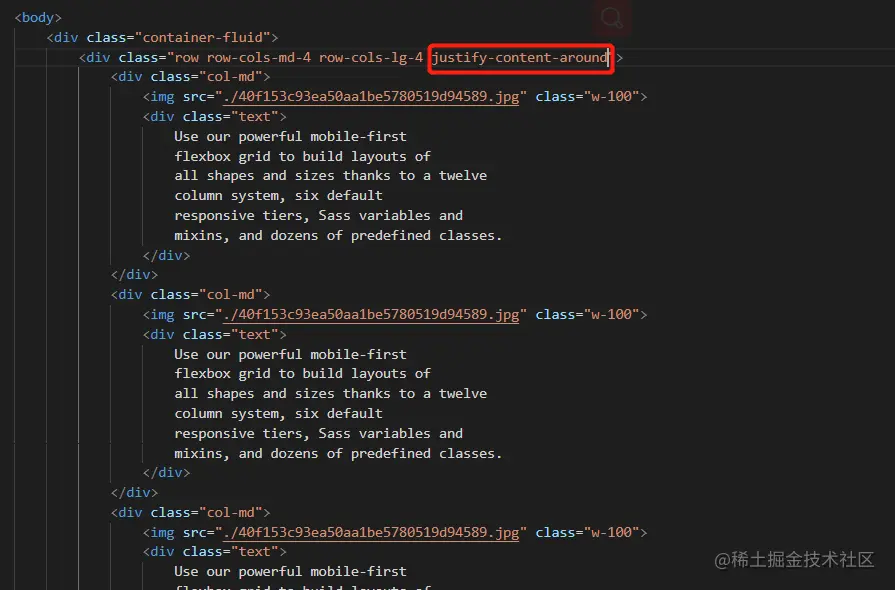Click the w-100 class on the first img tag

pyautogui.click(x=612, y=96)
